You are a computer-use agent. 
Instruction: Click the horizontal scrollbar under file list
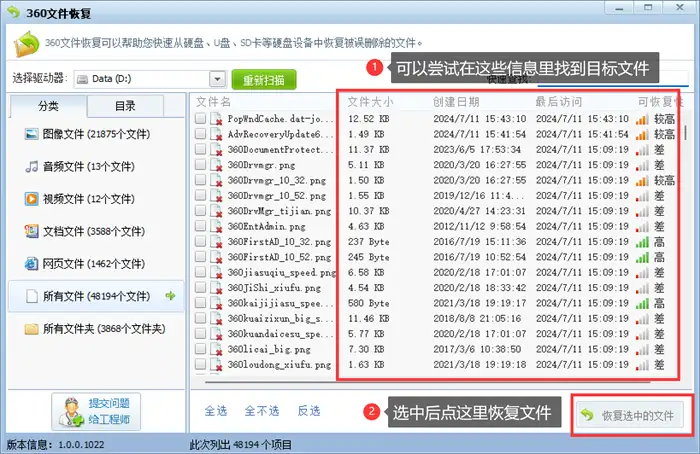[428, 383]
